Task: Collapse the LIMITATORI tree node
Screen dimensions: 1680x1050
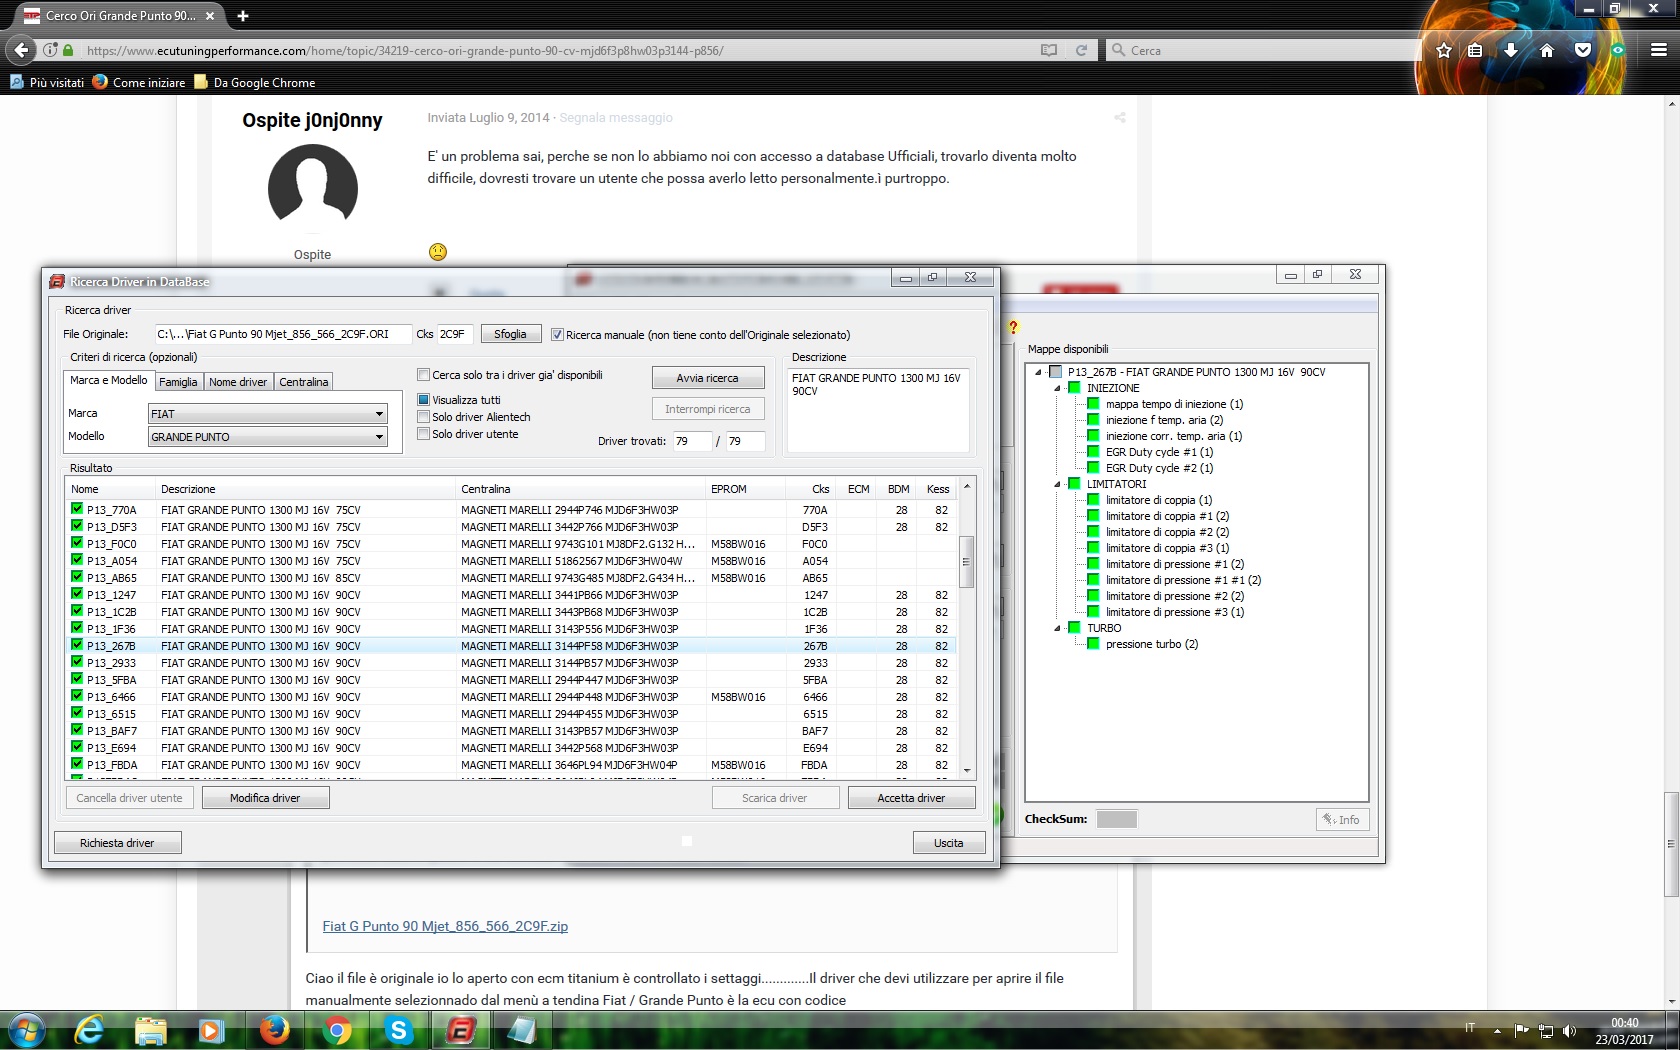Action: 1057,484
